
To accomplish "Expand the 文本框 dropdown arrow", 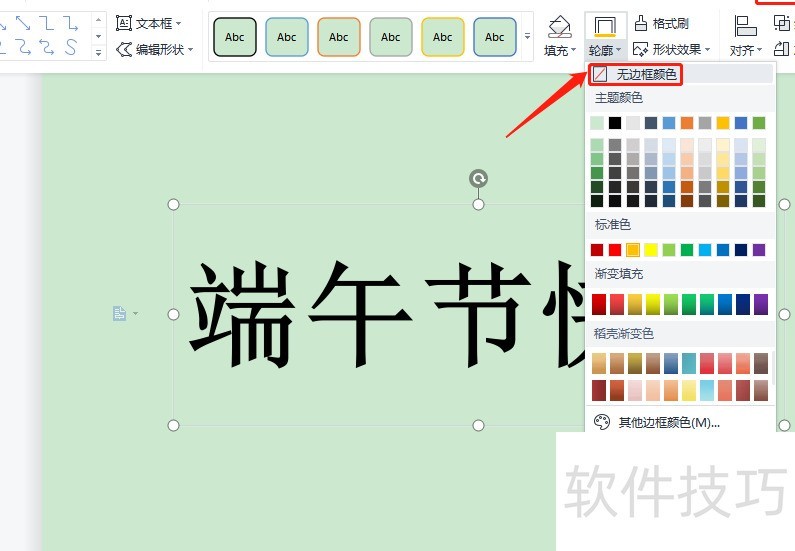I will [178, 23].
